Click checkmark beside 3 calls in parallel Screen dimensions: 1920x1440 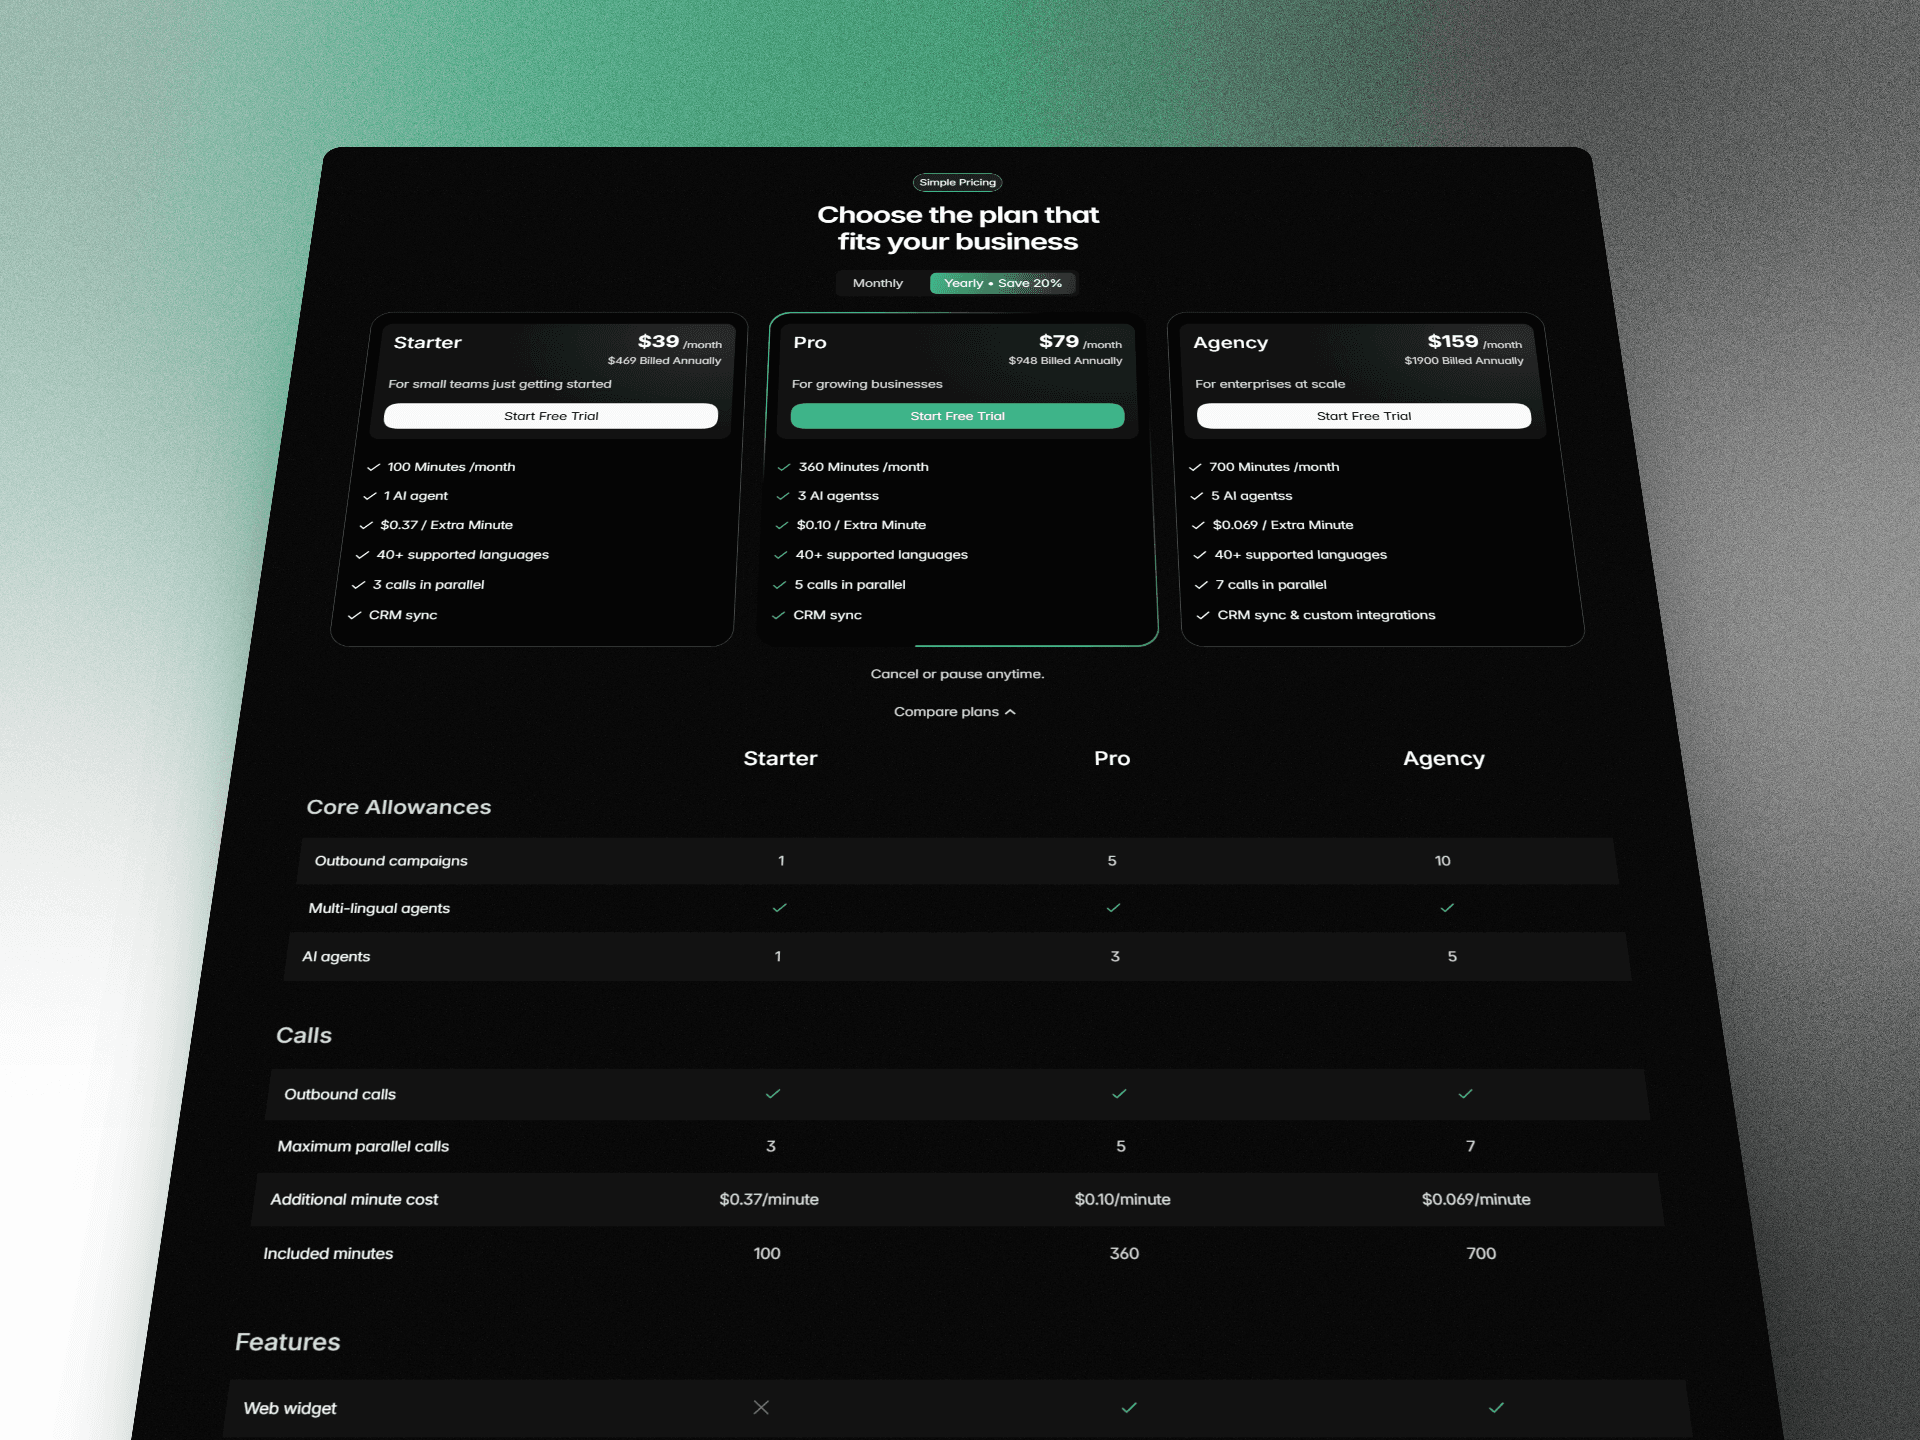[x=358, y=585]
